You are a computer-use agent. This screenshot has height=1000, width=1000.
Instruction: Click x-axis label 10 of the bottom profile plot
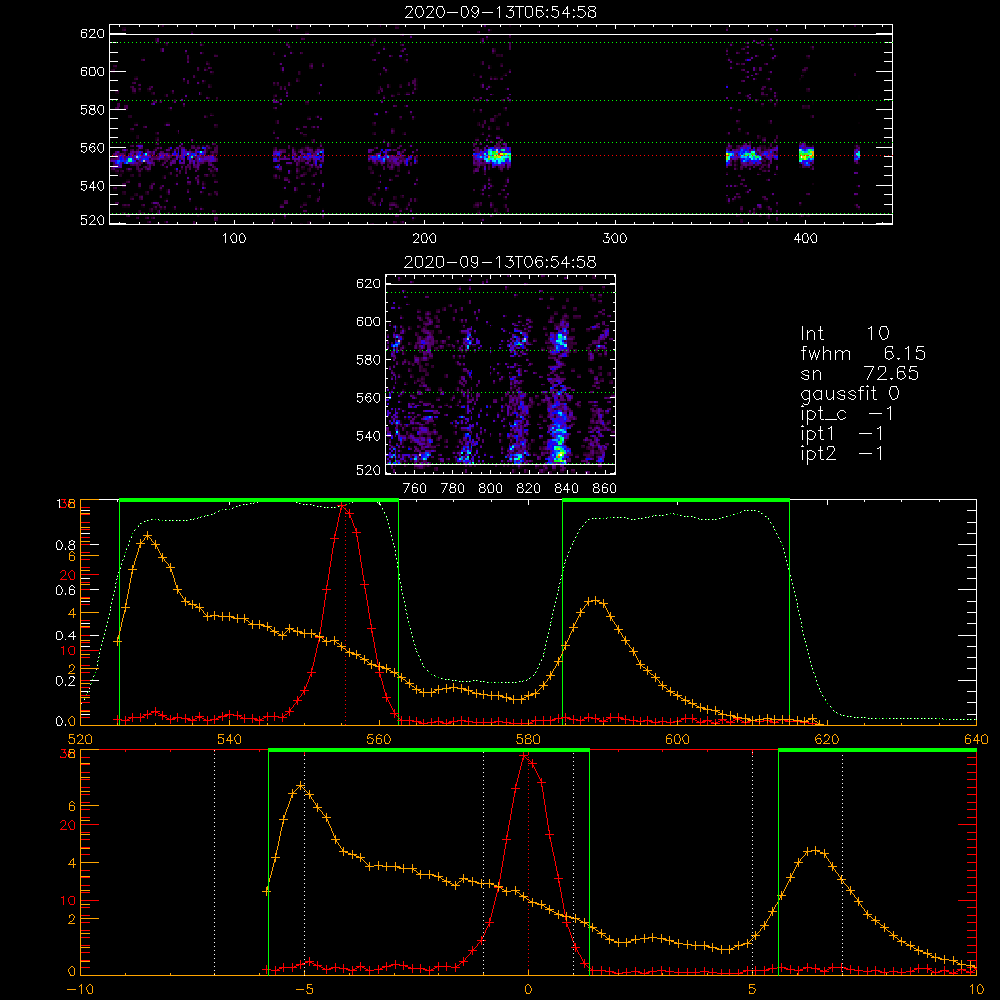[x=976, y=989]
